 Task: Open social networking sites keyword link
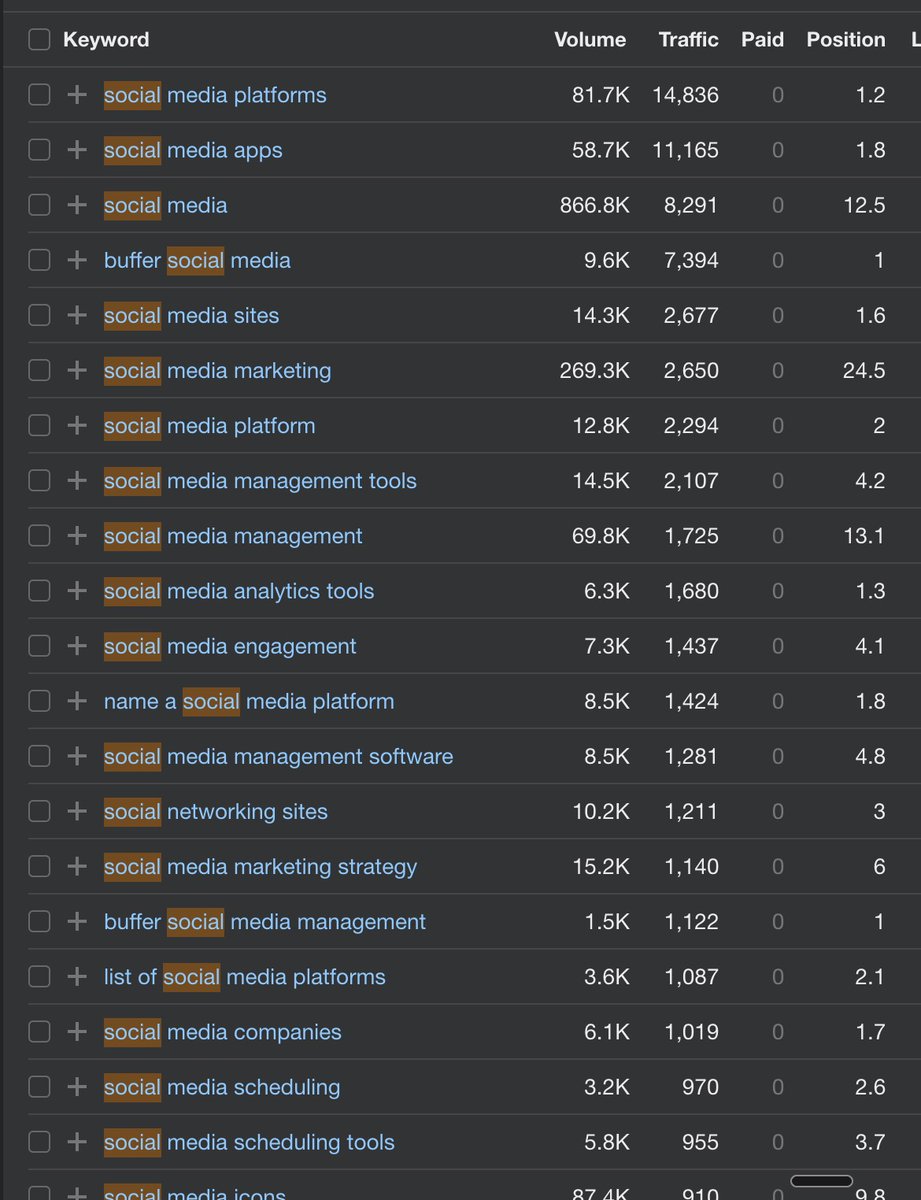click(216, 811)
